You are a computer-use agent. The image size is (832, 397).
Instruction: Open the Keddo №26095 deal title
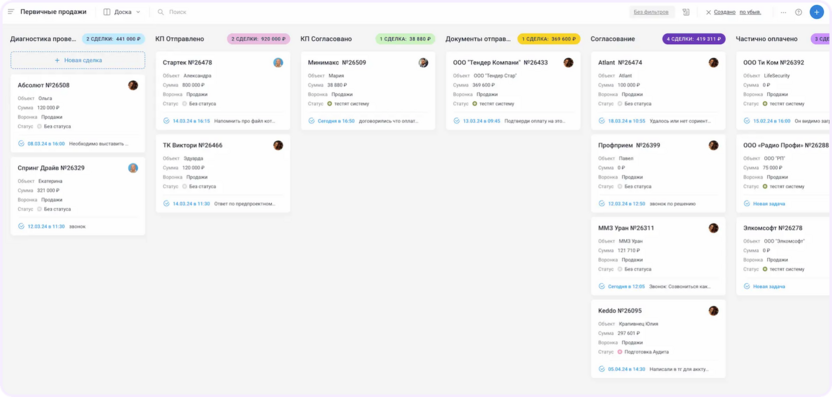619,310
